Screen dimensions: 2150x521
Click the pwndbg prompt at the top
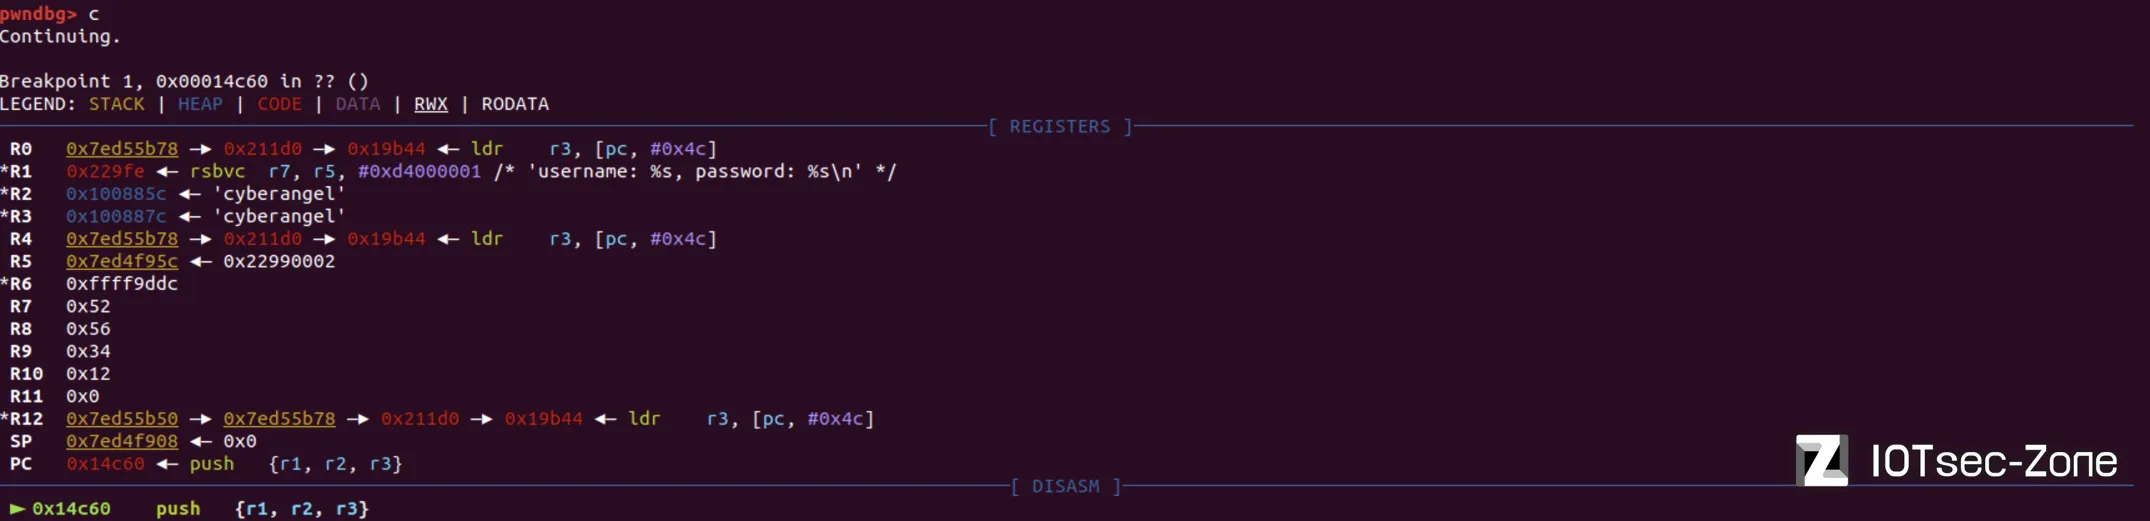point(39,14)
